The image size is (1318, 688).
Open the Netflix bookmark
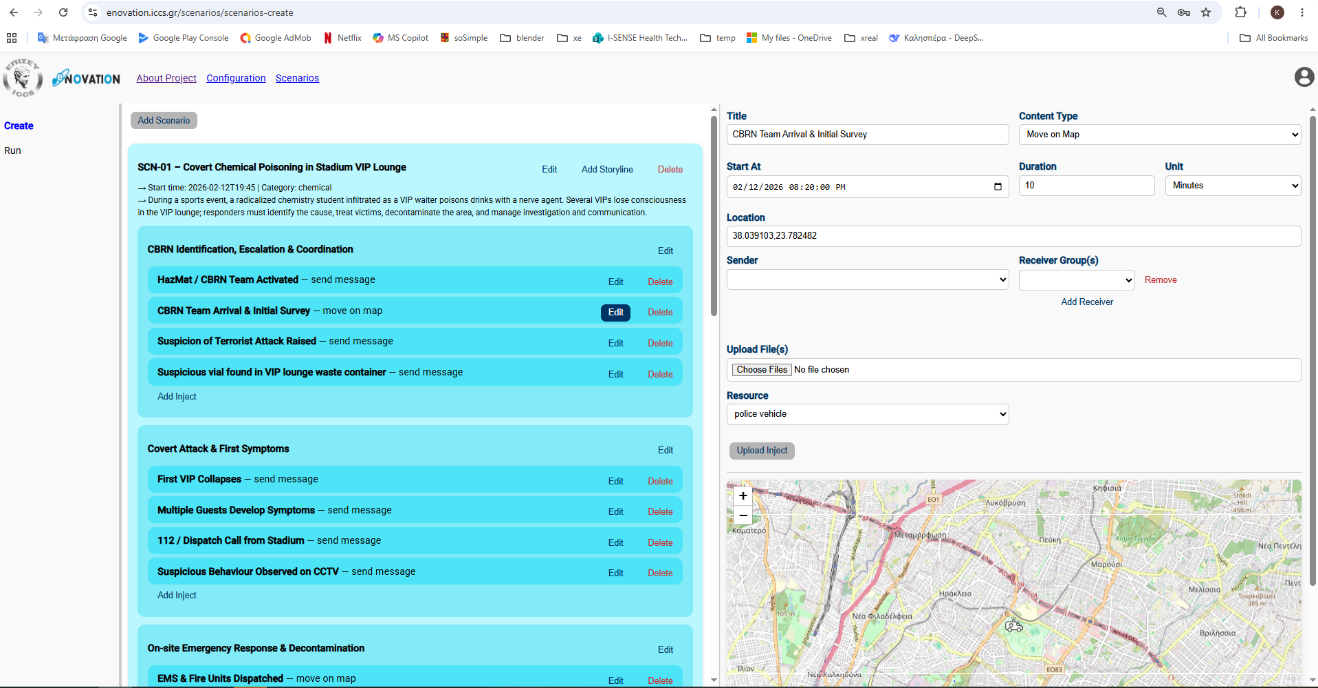coord(342,38)
